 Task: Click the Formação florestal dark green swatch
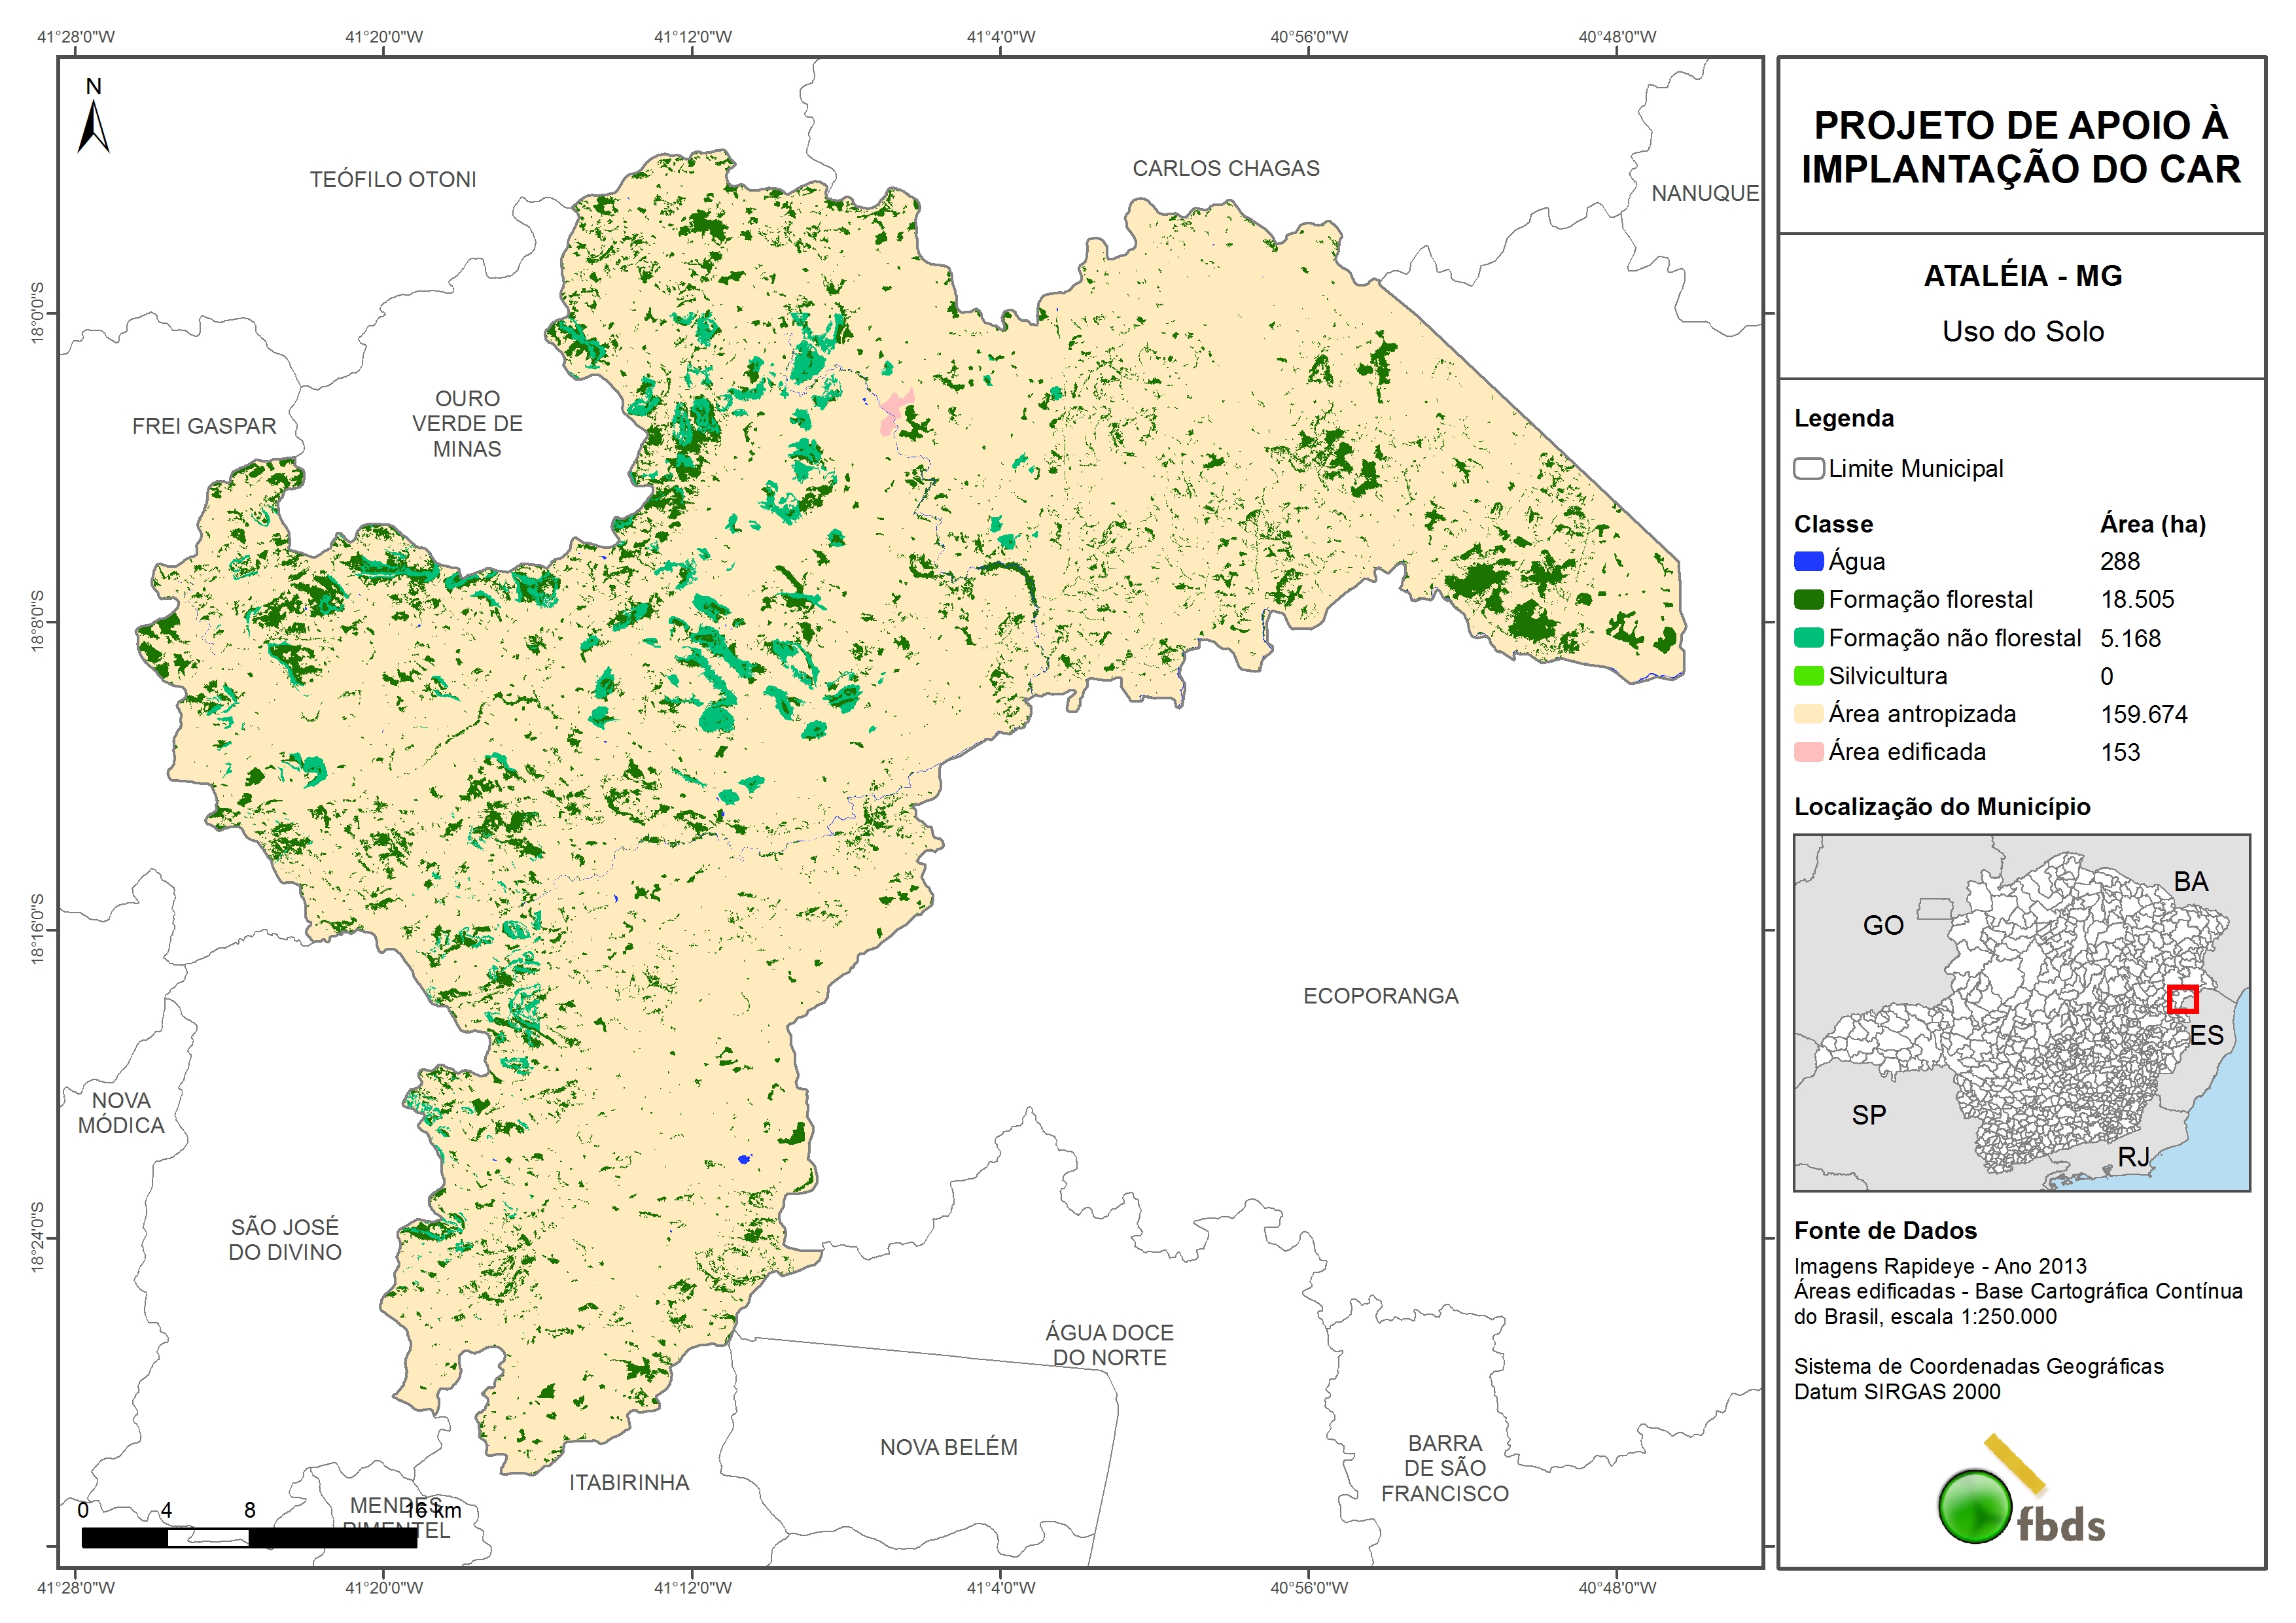(1808, 600)
